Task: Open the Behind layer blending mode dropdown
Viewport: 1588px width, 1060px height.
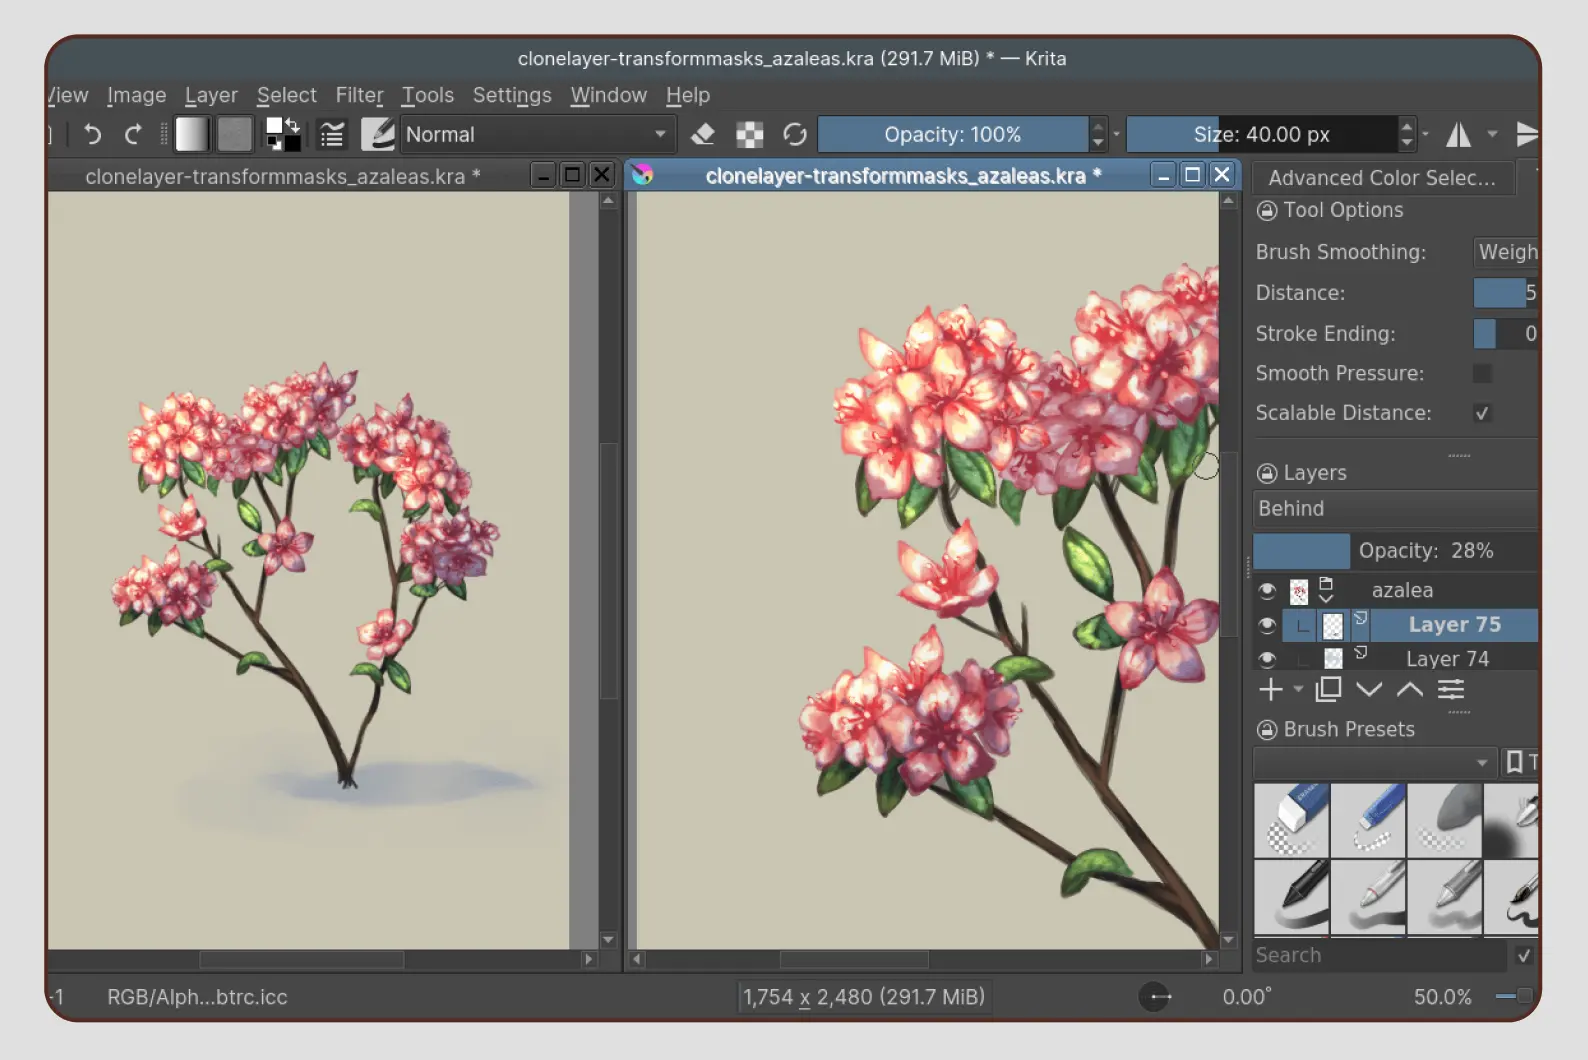Action: [x=1395, y=509]
